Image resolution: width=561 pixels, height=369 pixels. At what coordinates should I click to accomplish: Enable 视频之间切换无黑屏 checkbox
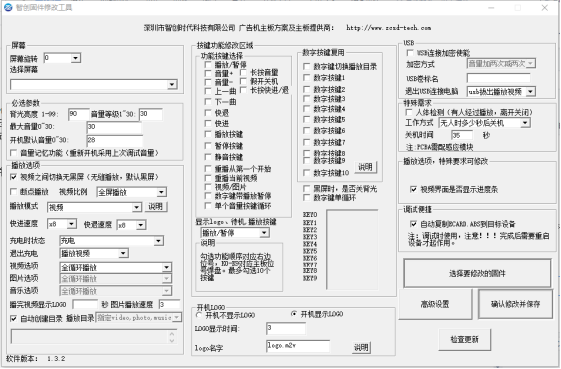14,177
